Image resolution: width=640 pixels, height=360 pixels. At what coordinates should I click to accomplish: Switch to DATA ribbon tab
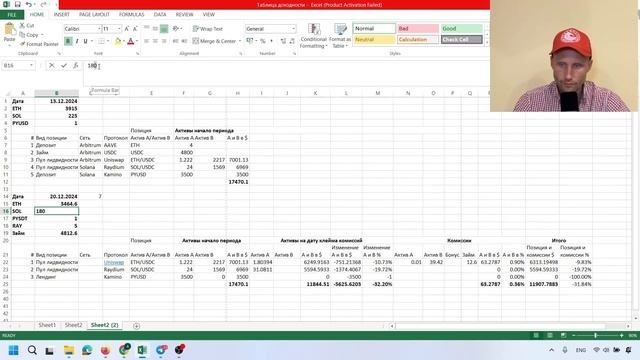[x=160, y=15]
